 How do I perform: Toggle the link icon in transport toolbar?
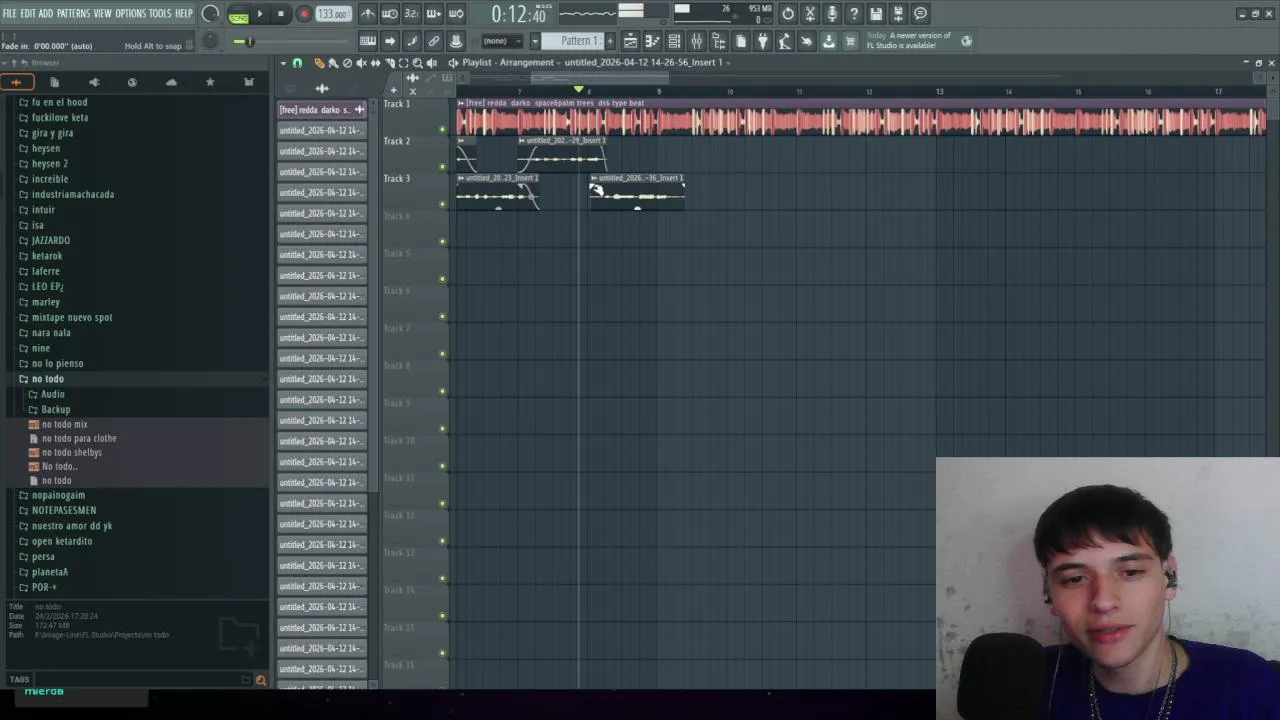click(434, 41)
